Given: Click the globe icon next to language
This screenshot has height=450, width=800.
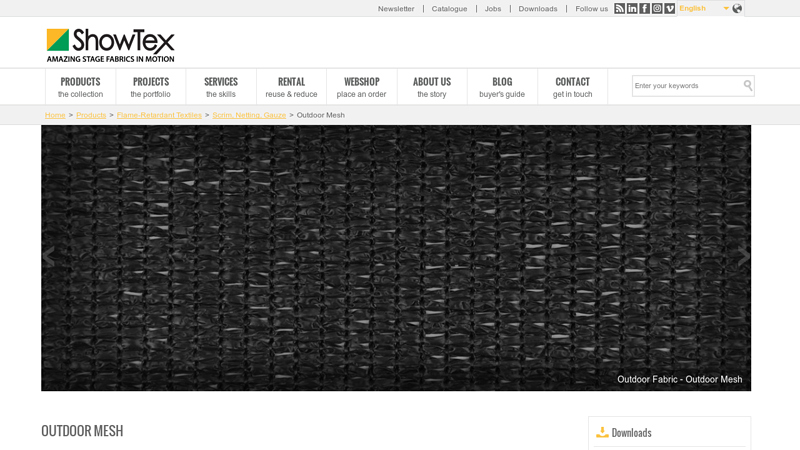Looking at the screenshot, I should click(737, 9).
